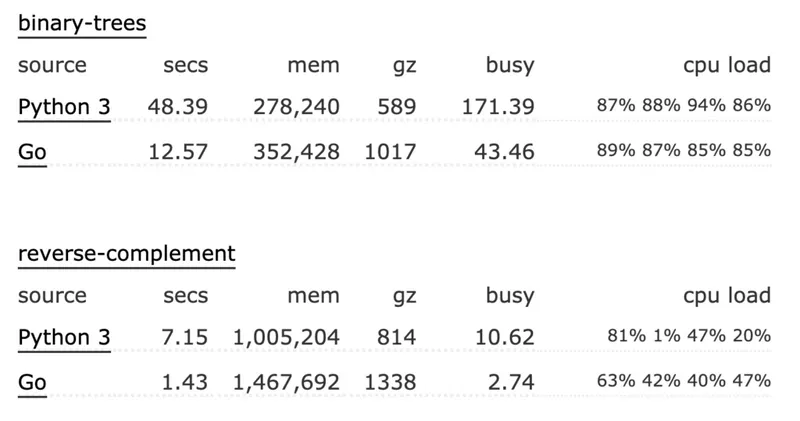Click the source header in reverse-complement table

tap(52, 296)
